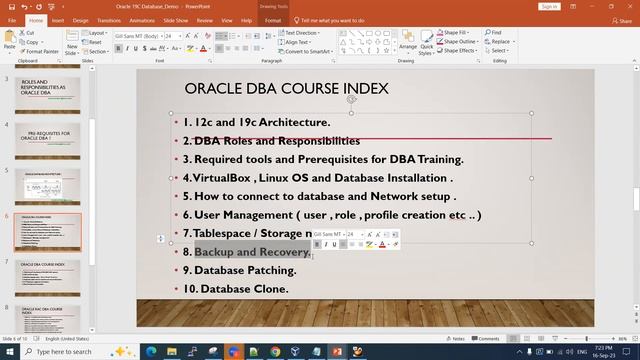The height and width of the screenshot is (360, 640).
Task: Toggle Italic in the mini toolbar
Action: pyautogui.click(x=326, y=244)
